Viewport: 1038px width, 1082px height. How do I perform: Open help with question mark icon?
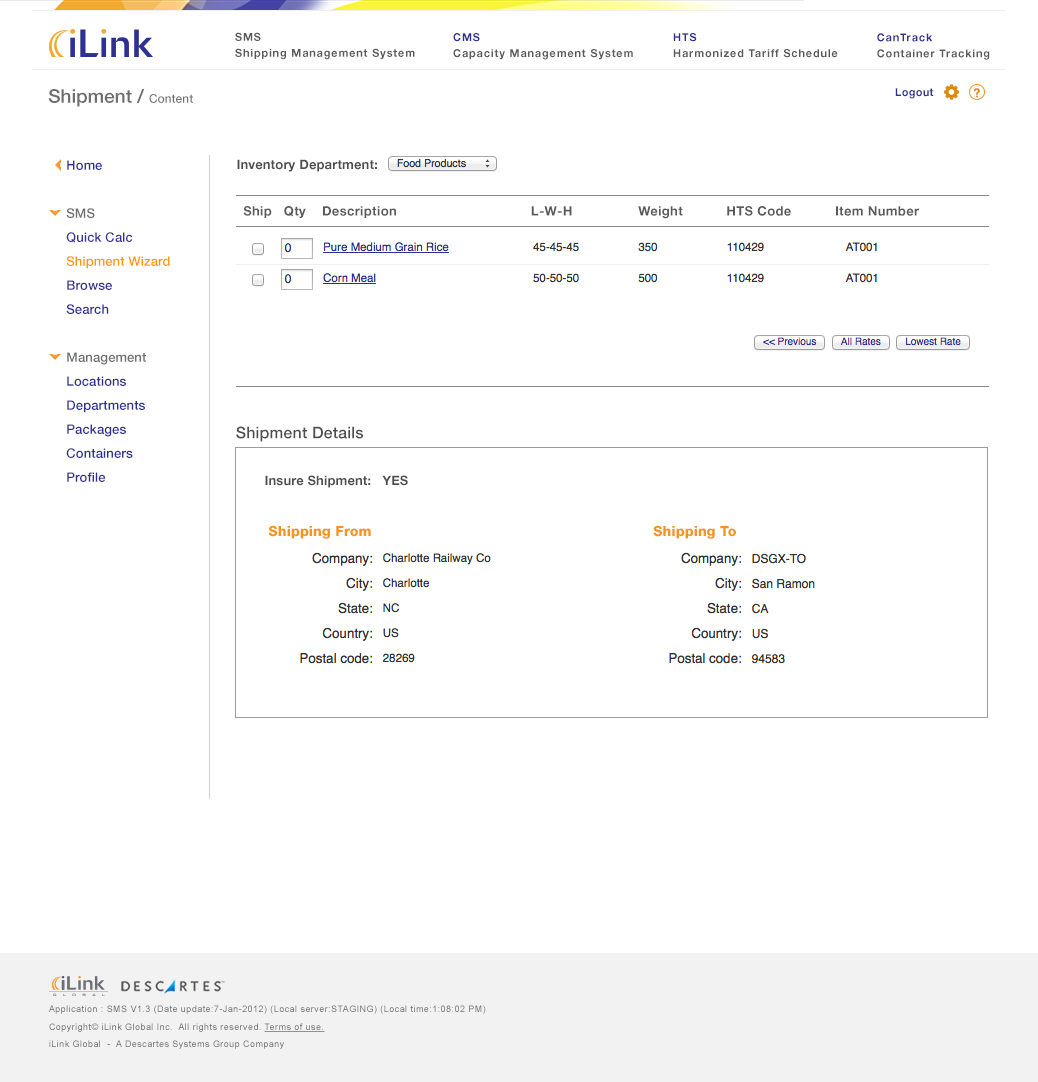(x=977, y=92)
